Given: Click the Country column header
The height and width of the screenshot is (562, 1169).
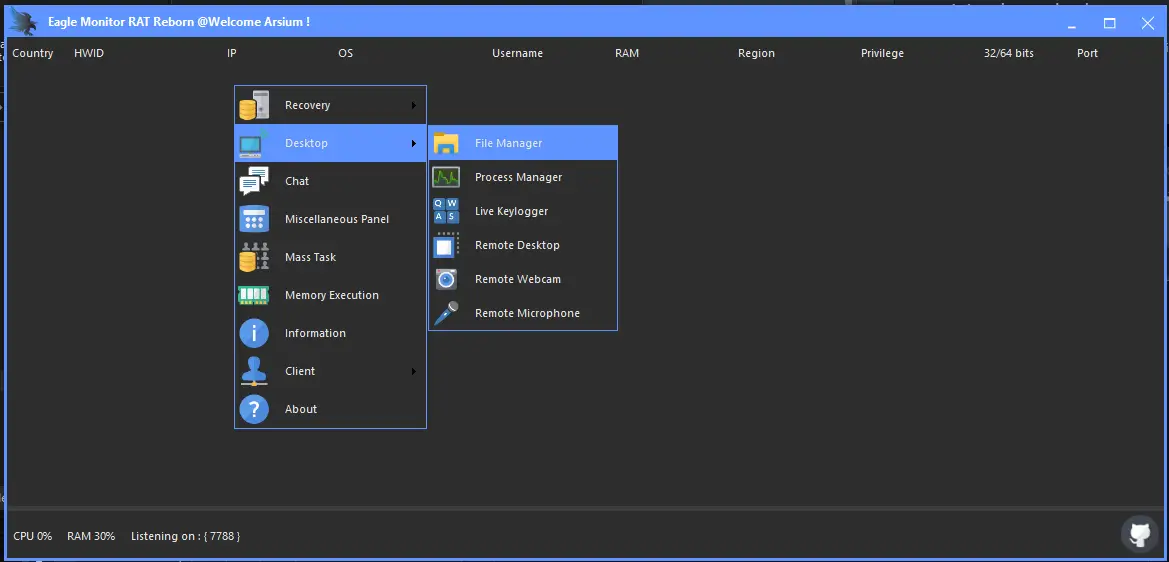Looking at the screenshot, I should 33,53.
